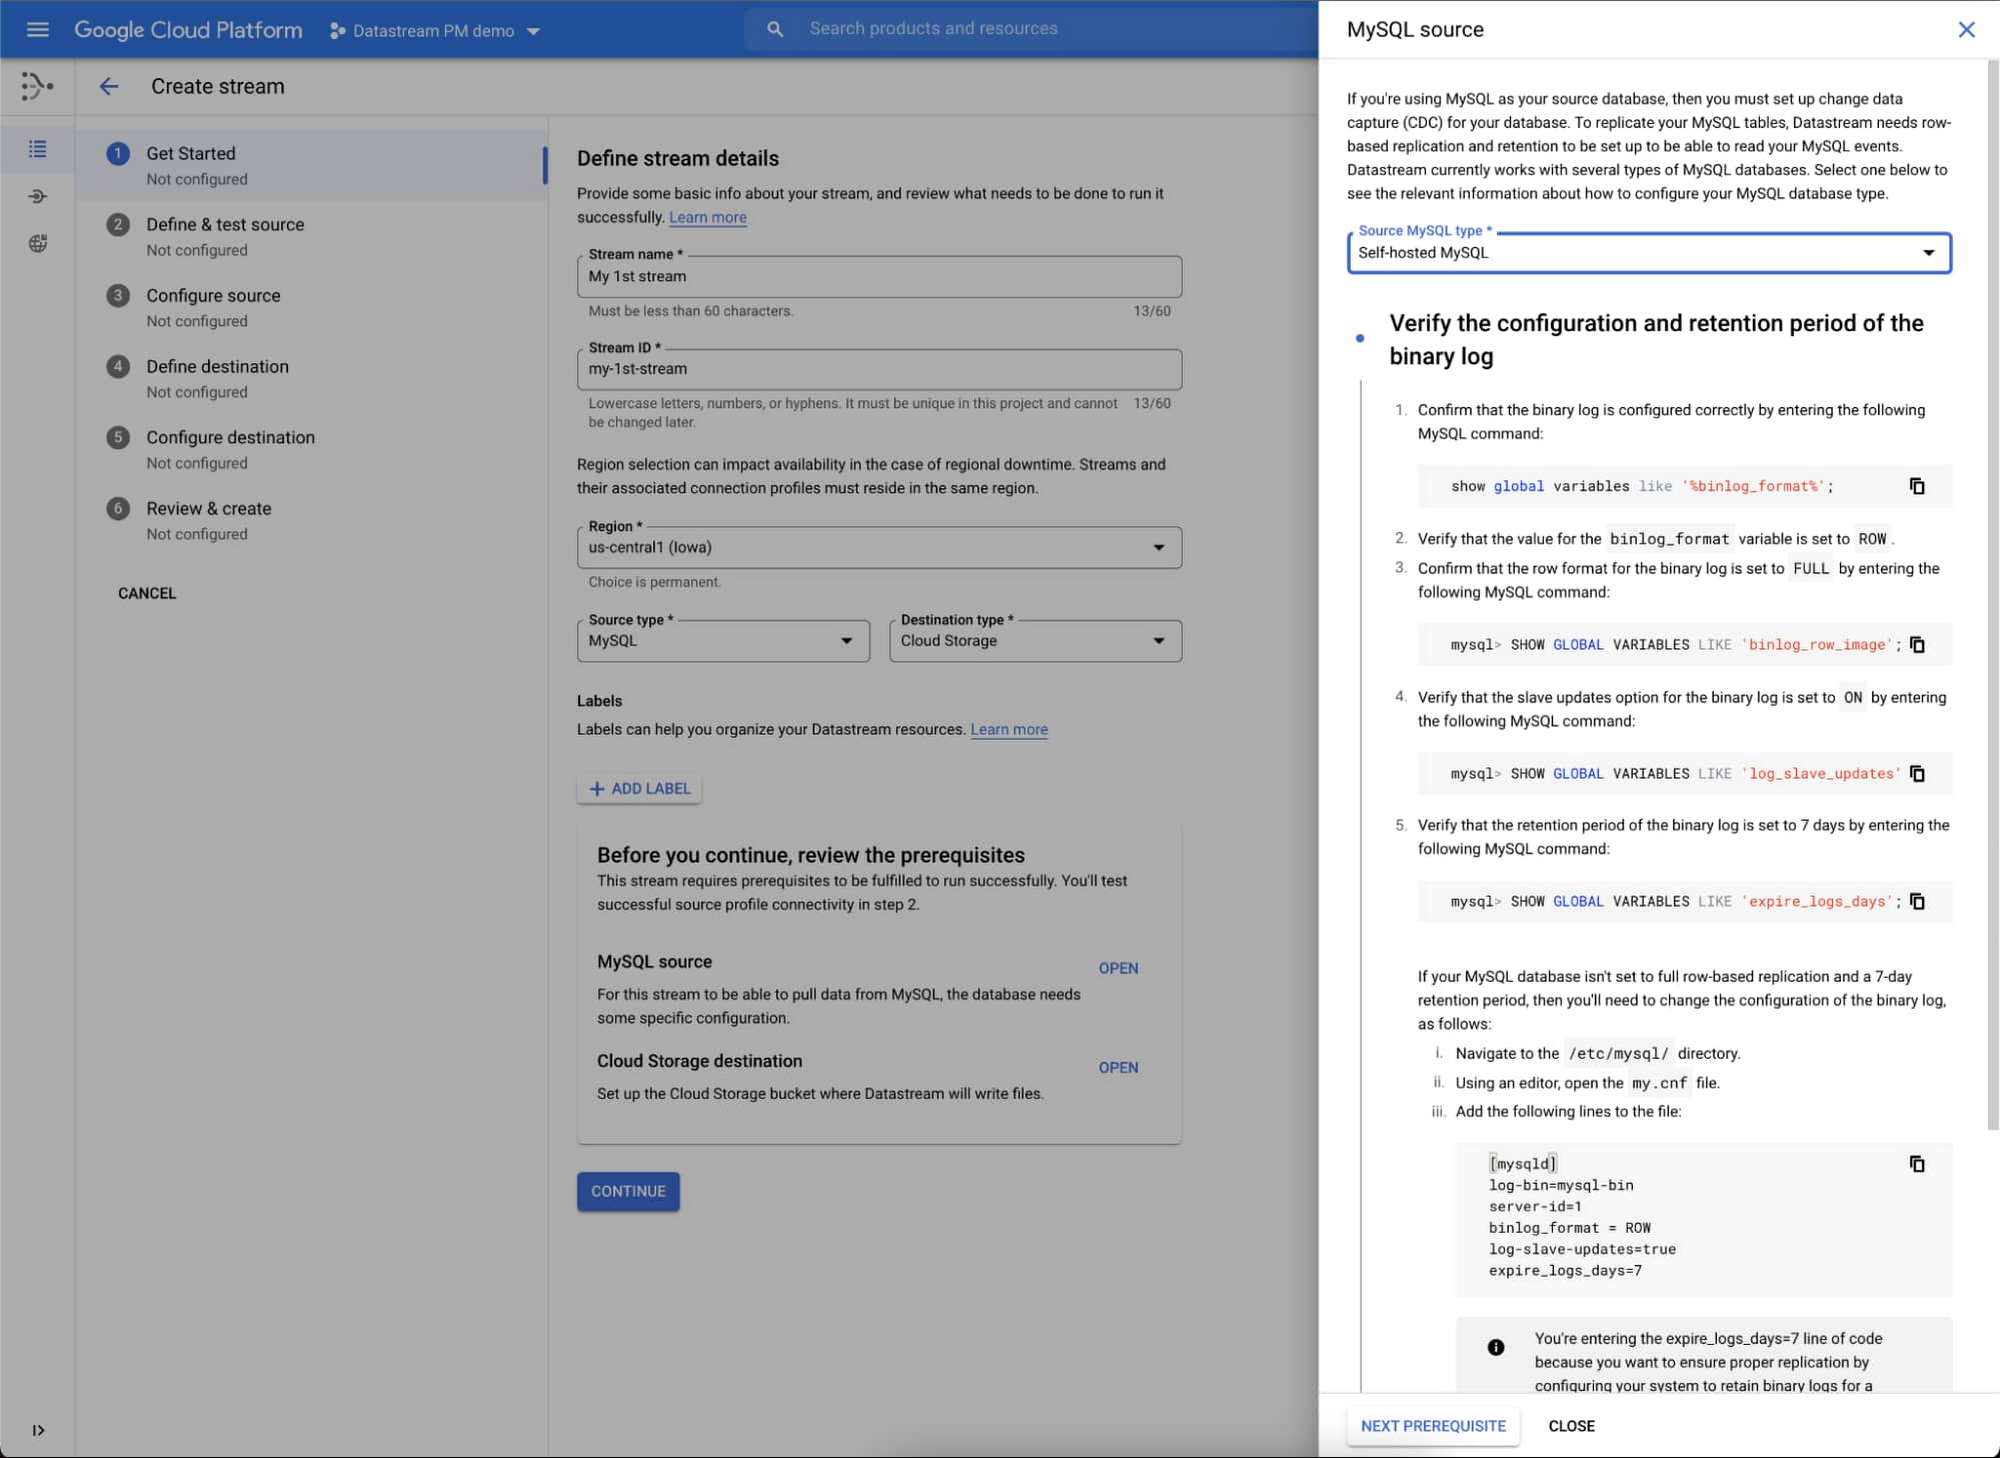Click the back arrow icon

point(110,85)
